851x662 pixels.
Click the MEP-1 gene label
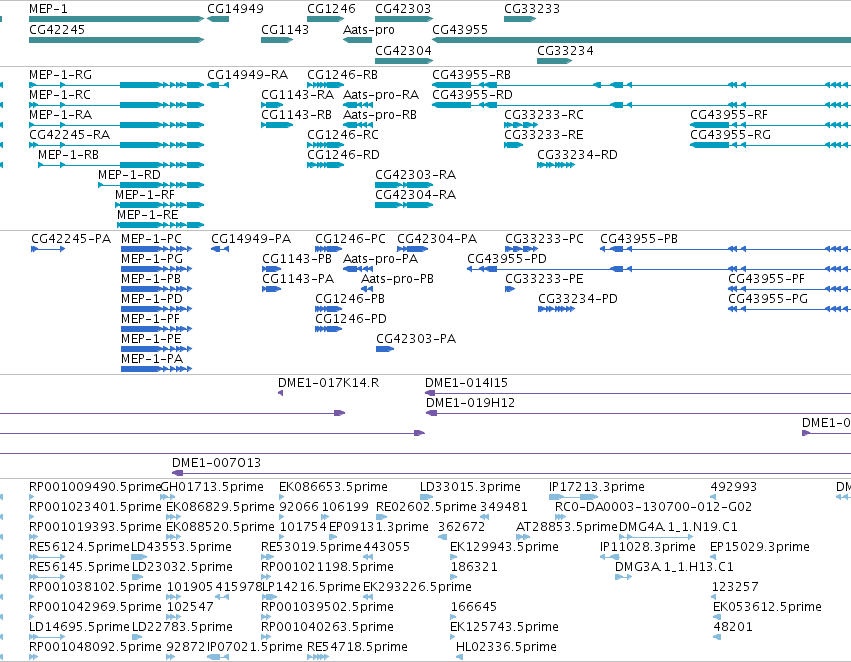tap(48, 9)
